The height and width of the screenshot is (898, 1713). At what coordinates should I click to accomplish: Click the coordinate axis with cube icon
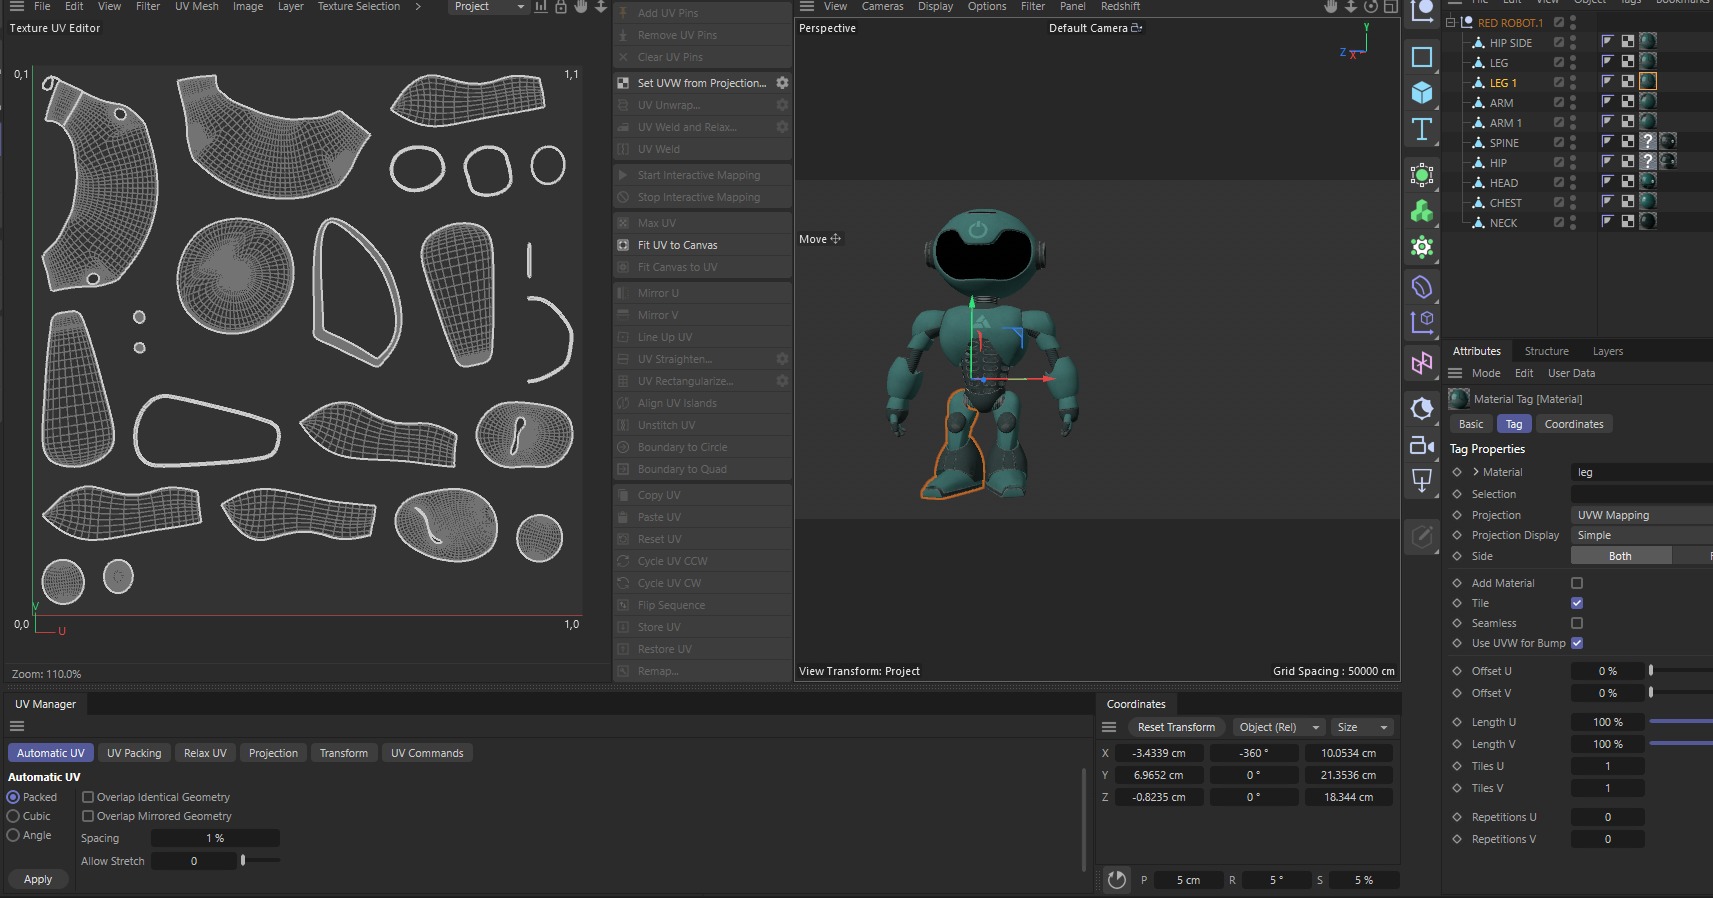tap(1421, 322)
